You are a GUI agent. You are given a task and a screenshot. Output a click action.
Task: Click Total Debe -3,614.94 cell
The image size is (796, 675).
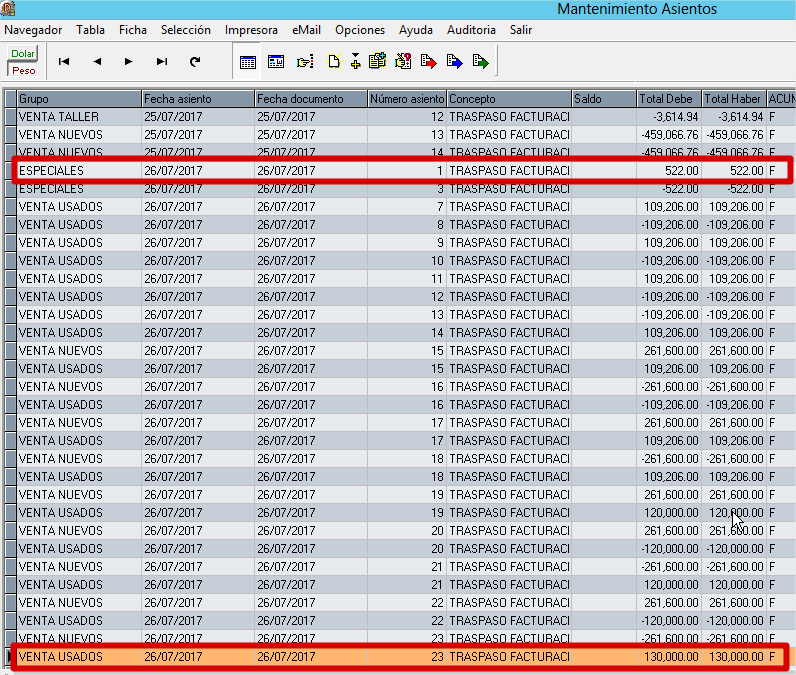[669, 117]
